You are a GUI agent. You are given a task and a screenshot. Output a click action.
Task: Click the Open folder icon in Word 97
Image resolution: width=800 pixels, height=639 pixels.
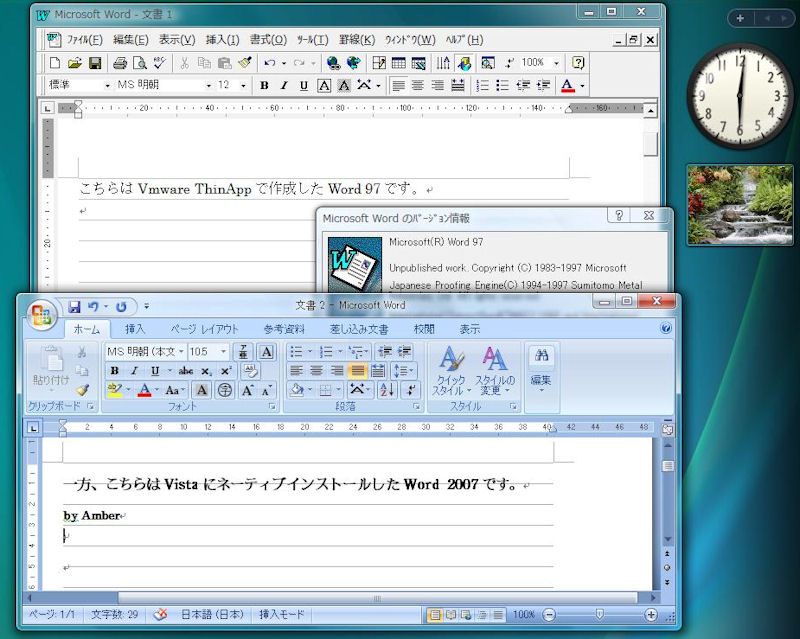pos(74,63)
